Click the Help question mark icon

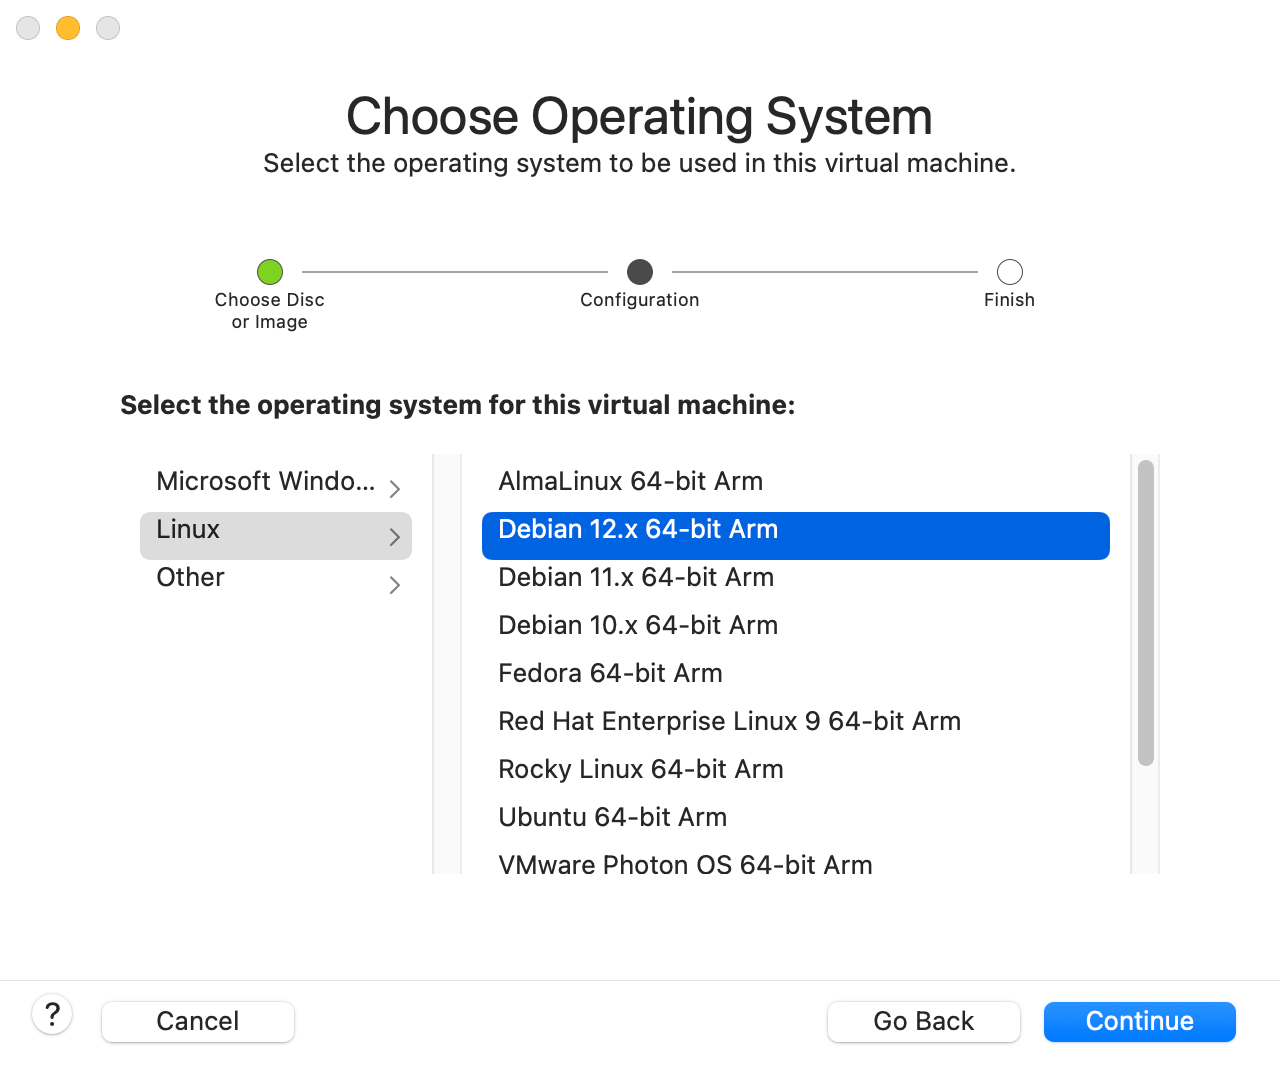pos(53,1014)
